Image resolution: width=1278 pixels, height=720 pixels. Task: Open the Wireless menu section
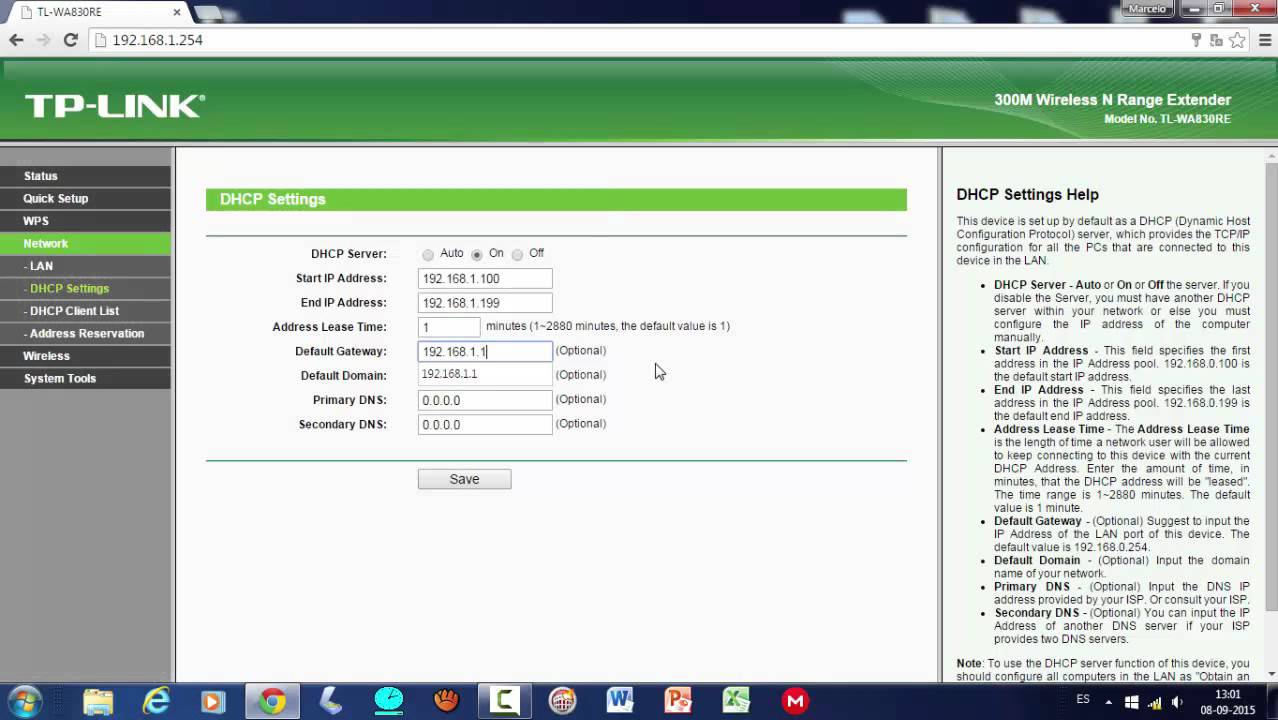click(86, 356)
